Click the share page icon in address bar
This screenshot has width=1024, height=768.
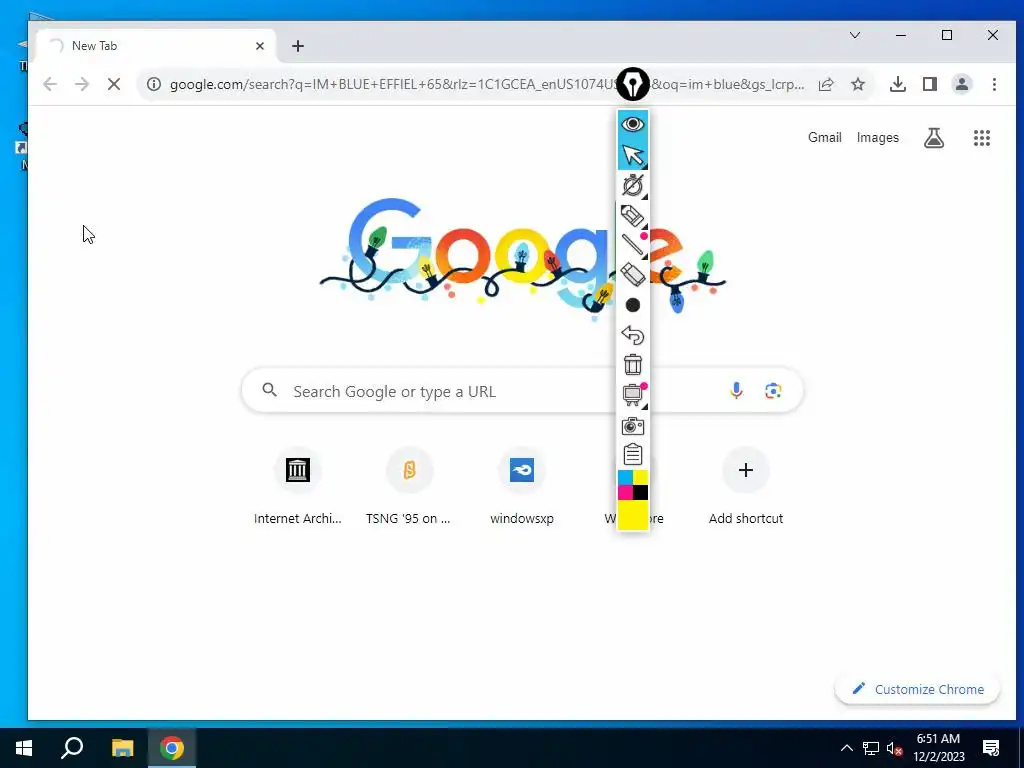[826, 84]
